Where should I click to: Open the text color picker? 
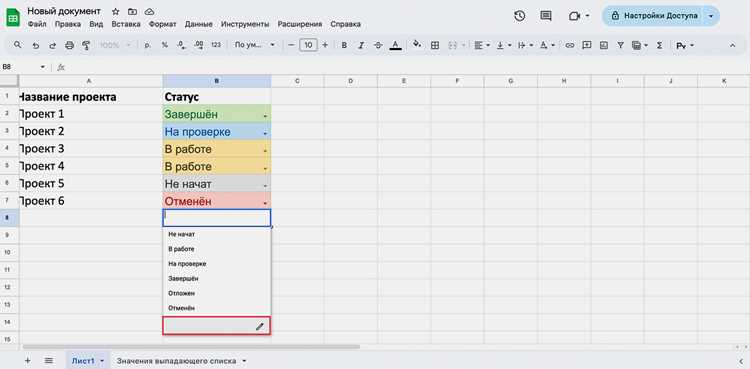coord(395,45)
